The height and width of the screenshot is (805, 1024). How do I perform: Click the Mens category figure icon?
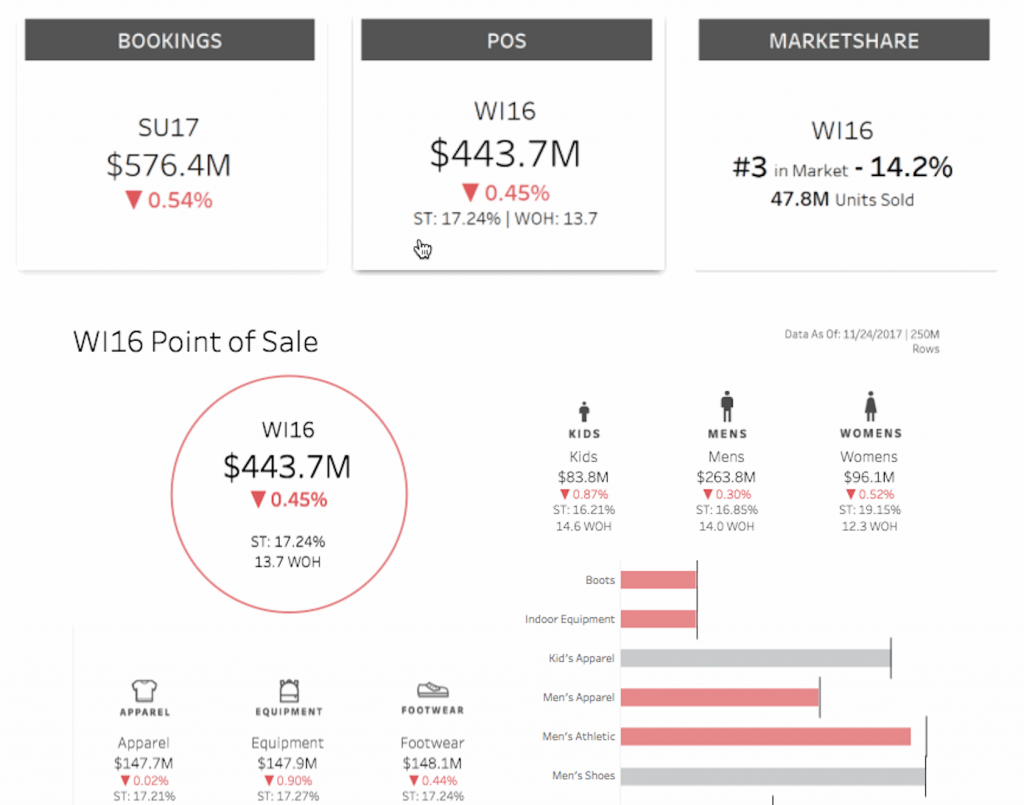tap(727, 406)
